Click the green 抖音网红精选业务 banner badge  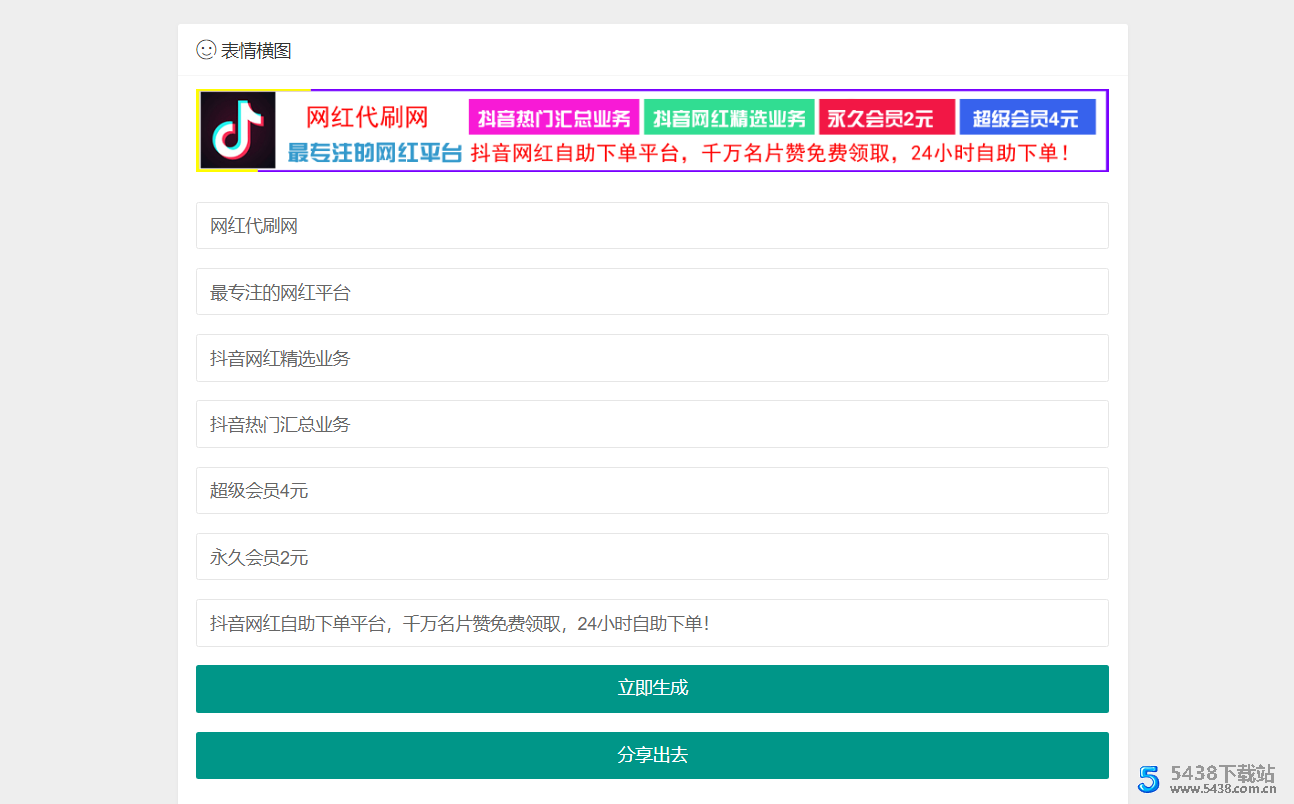click(729, 118)
